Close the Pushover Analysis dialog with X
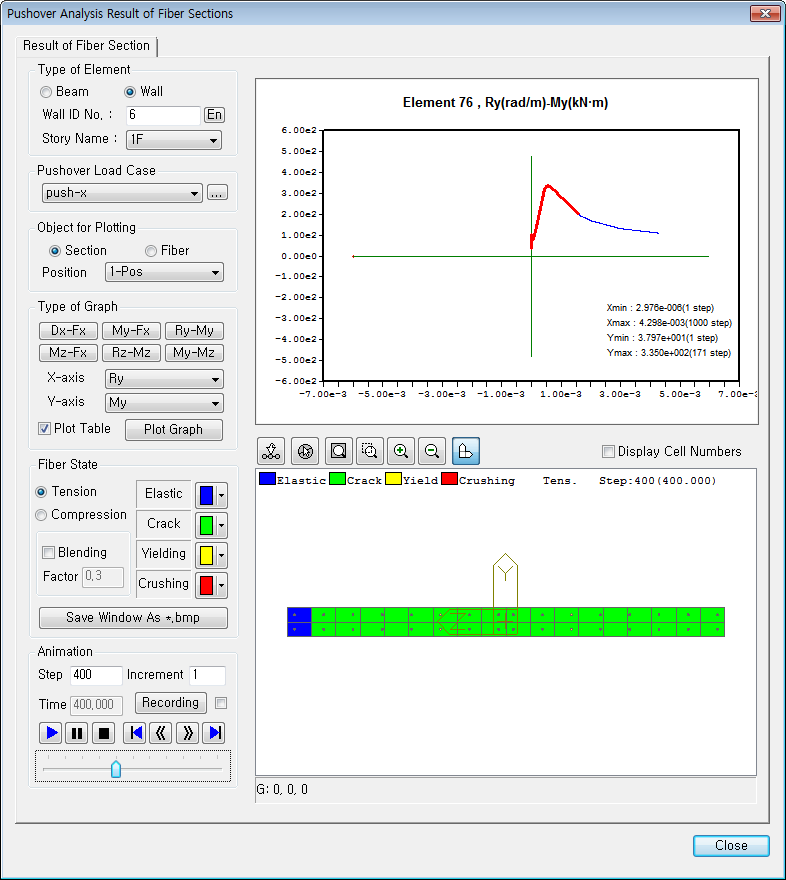The width and height of the screenshot is (786, 880). point(765,13)
